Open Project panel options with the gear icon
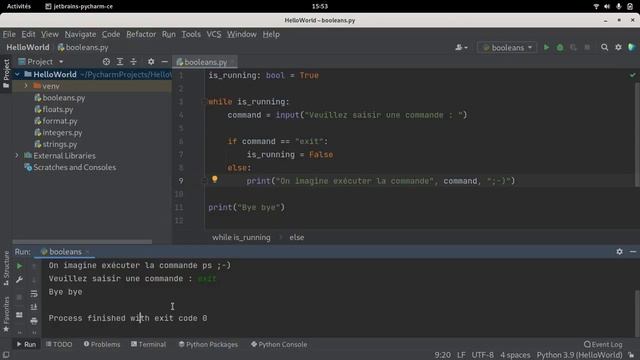 coord(151,62)
